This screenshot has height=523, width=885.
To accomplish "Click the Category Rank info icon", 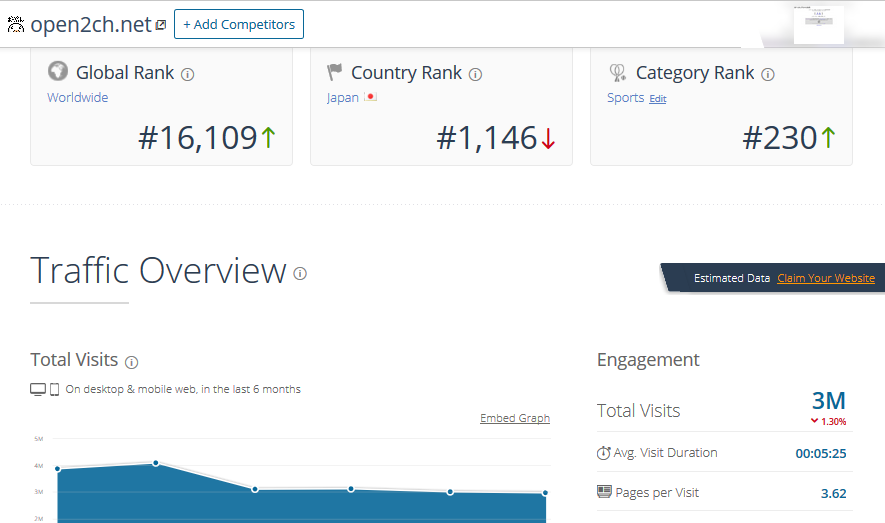I will pyautogui.click(x=768, y=74).
